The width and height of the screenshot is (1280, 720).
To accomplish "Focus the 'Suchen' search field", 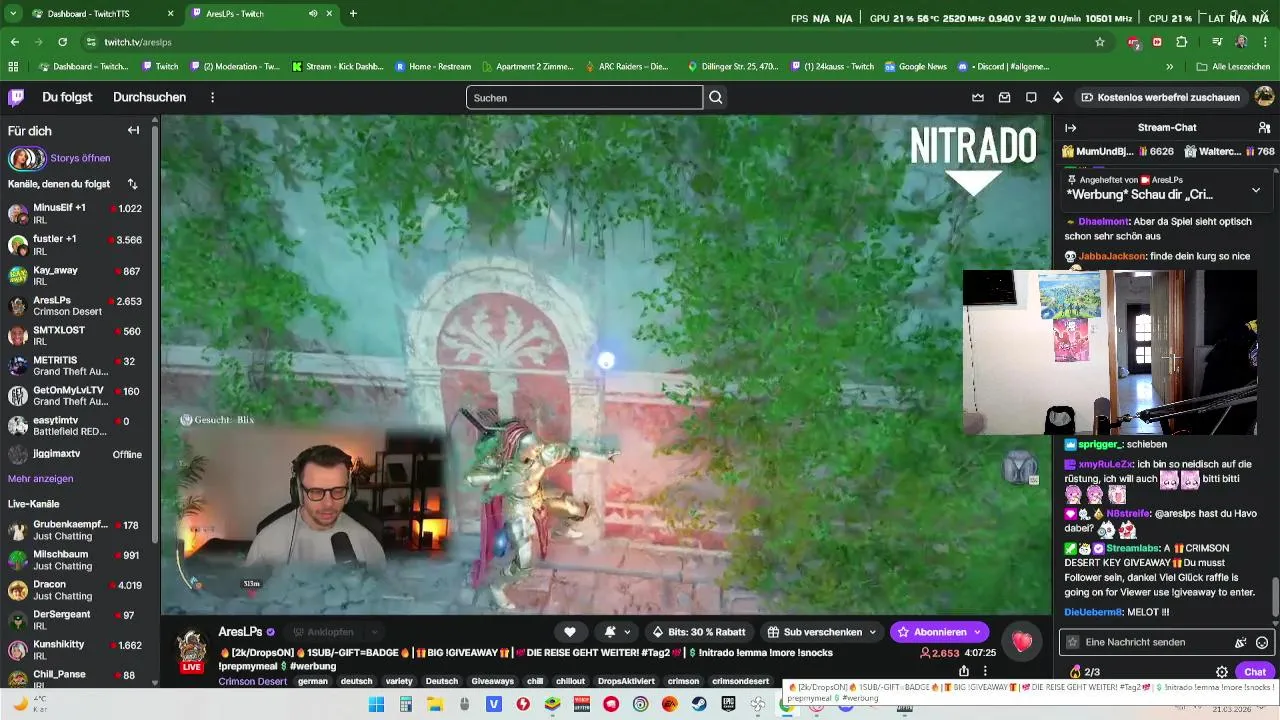I will coord(584,97).
